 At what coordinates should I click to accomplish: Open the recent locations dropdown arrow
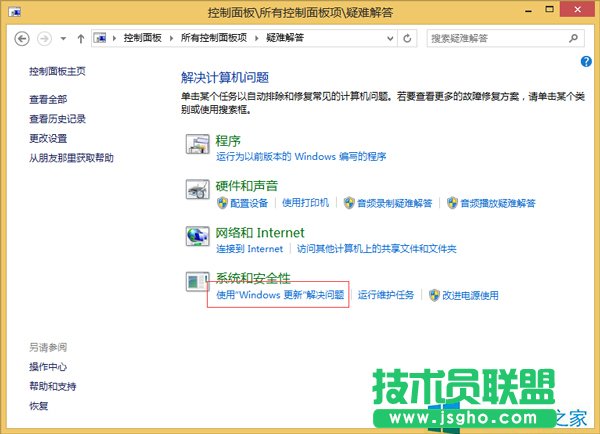pos(63,39)
